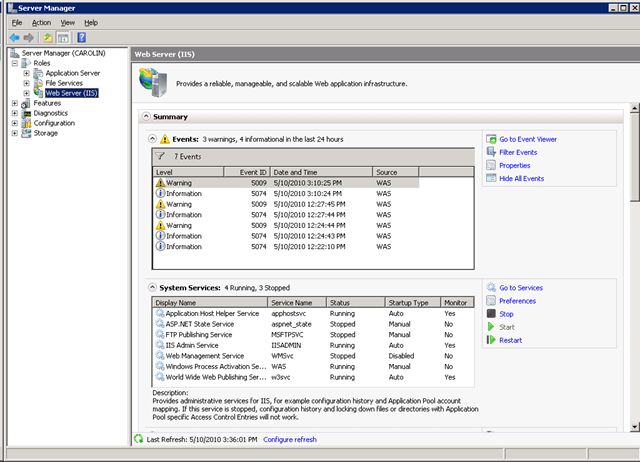Collapse the System Services section chevron

coord(152,287)
